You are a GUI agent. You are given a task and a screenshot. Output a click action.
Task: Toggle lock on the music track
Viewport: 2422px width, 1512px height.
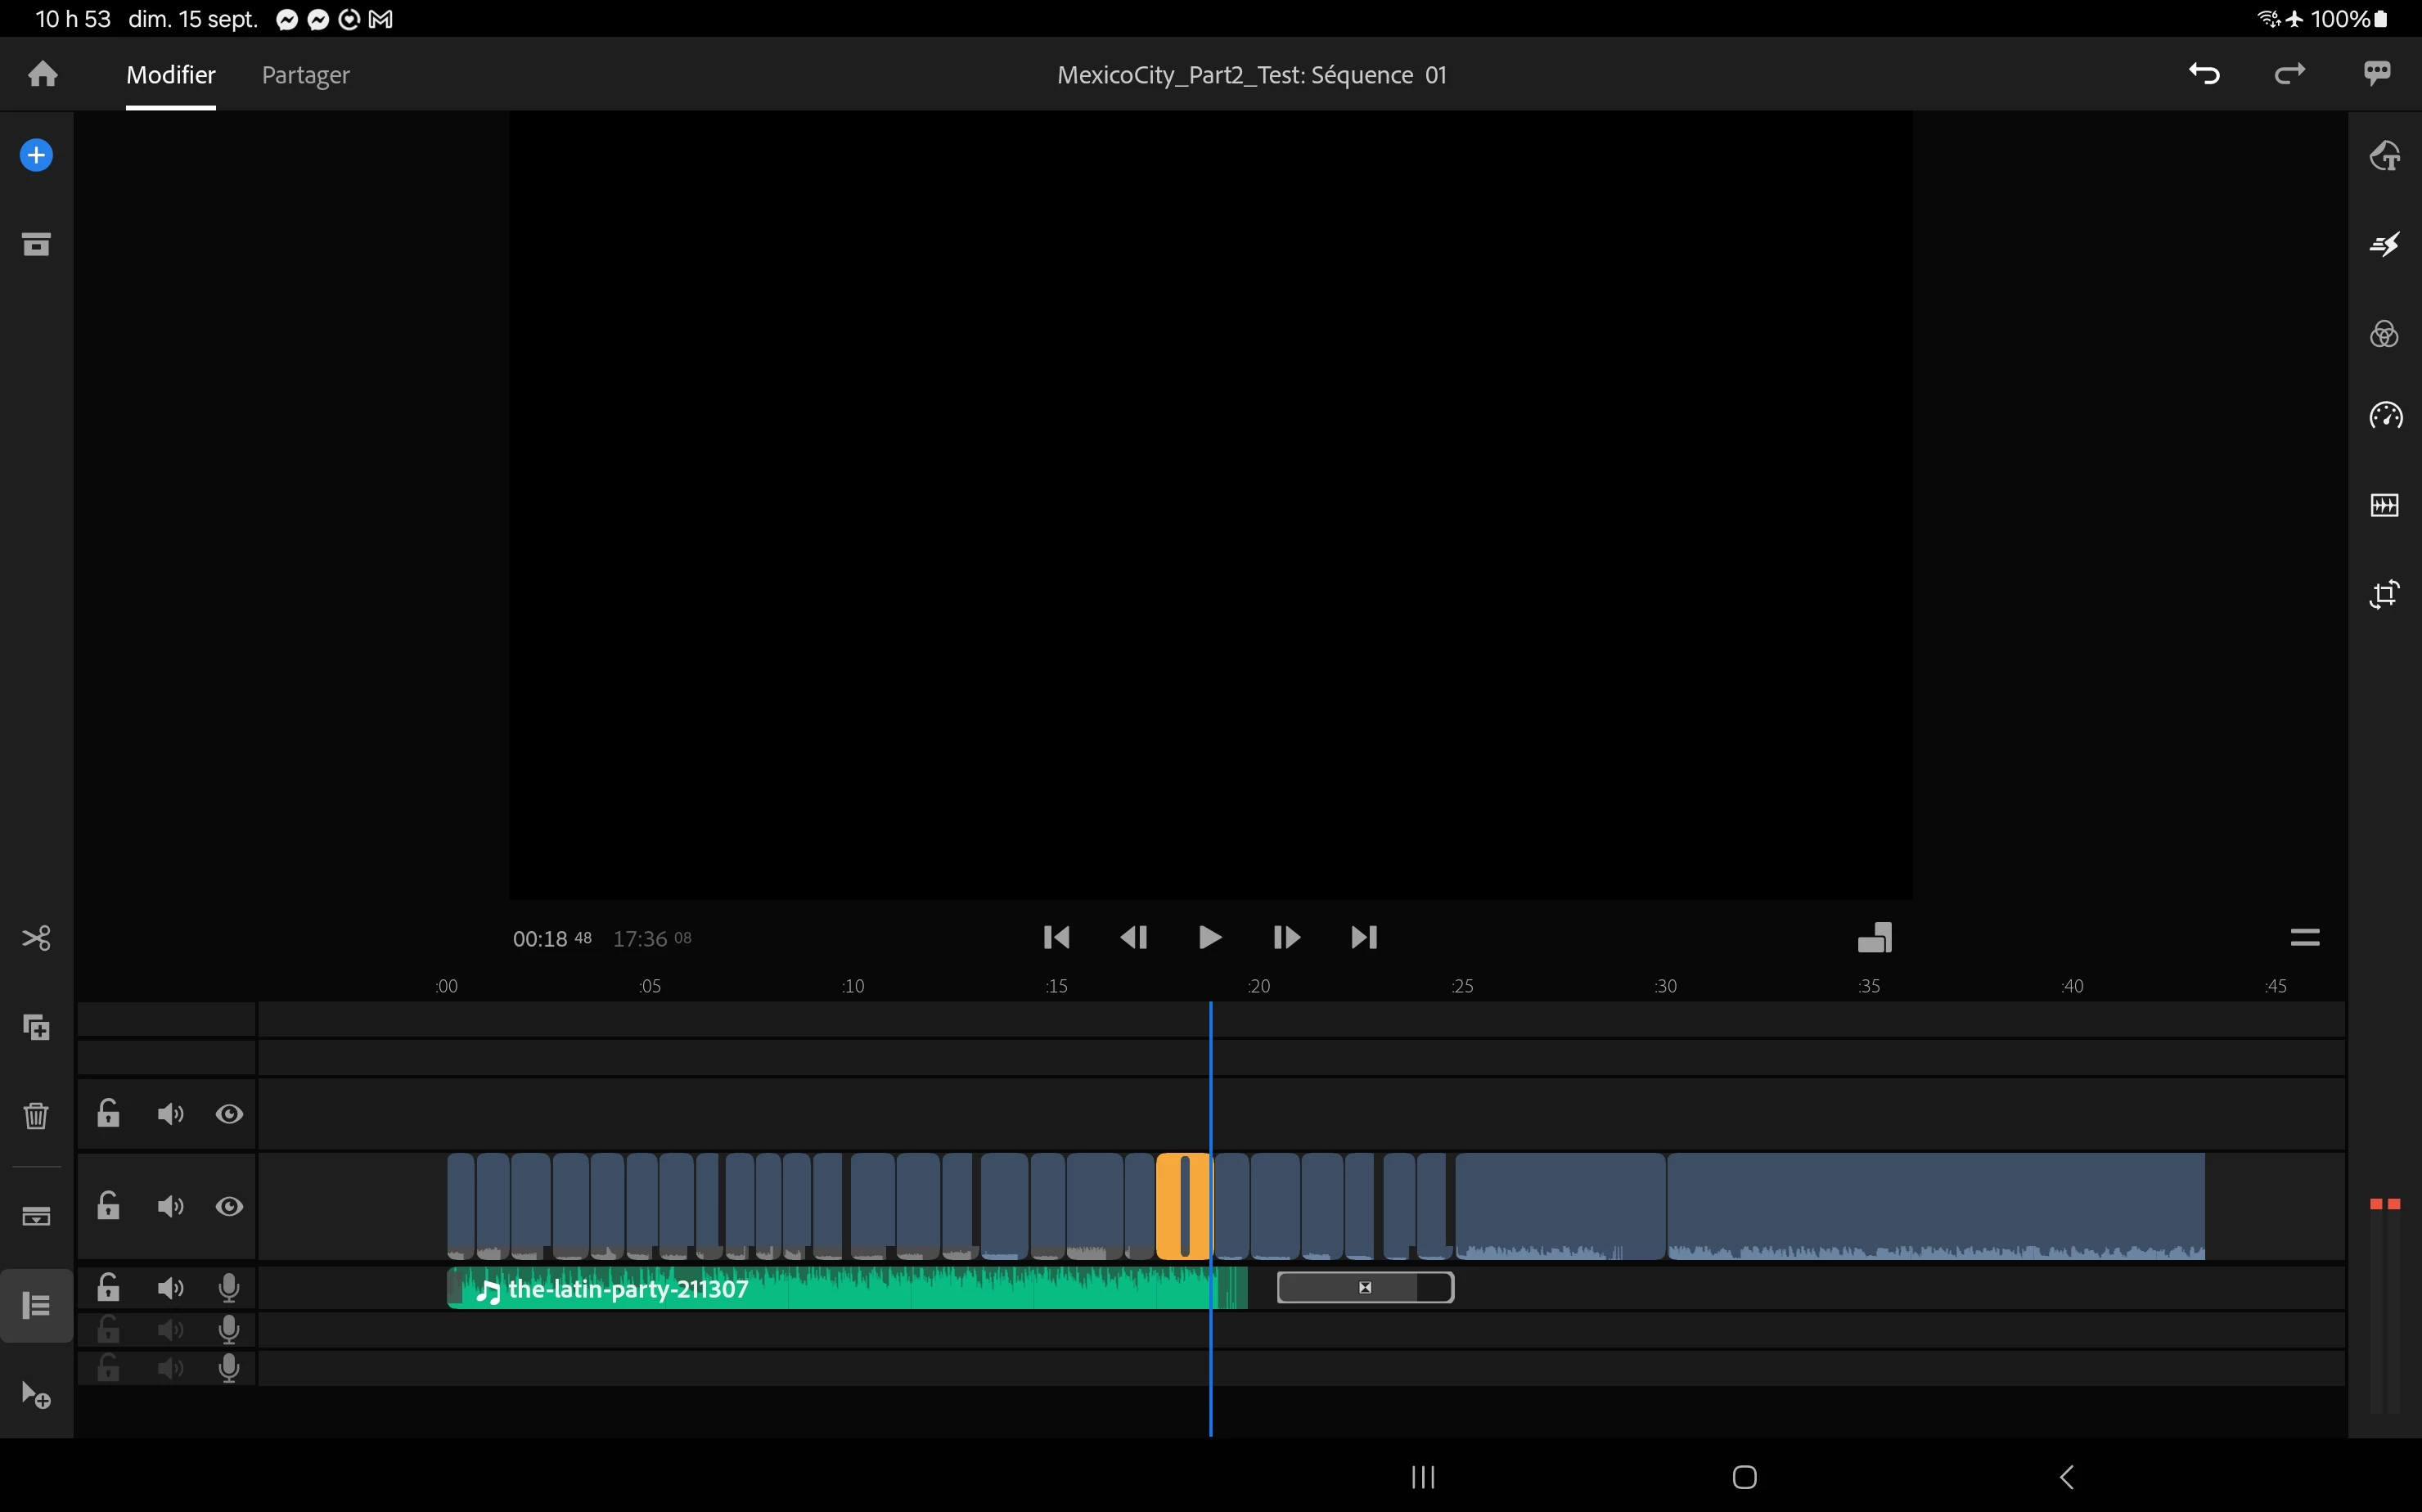[108, 1288]
